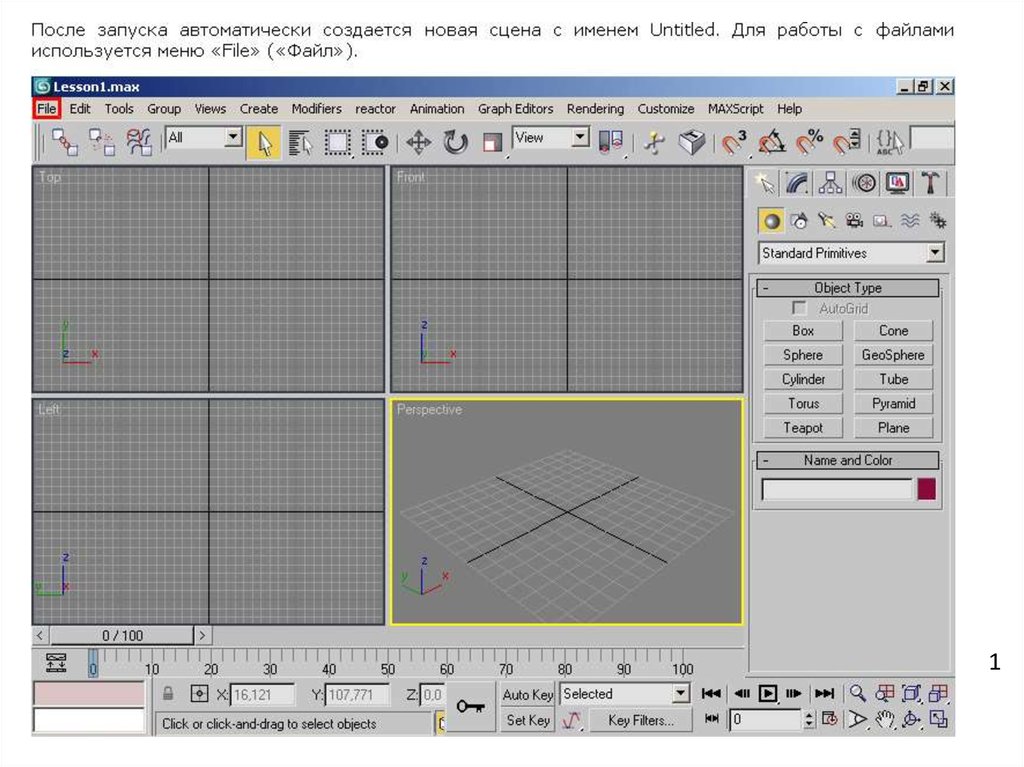Open the Standard Primitives dropdown

(x=935, y=253)
